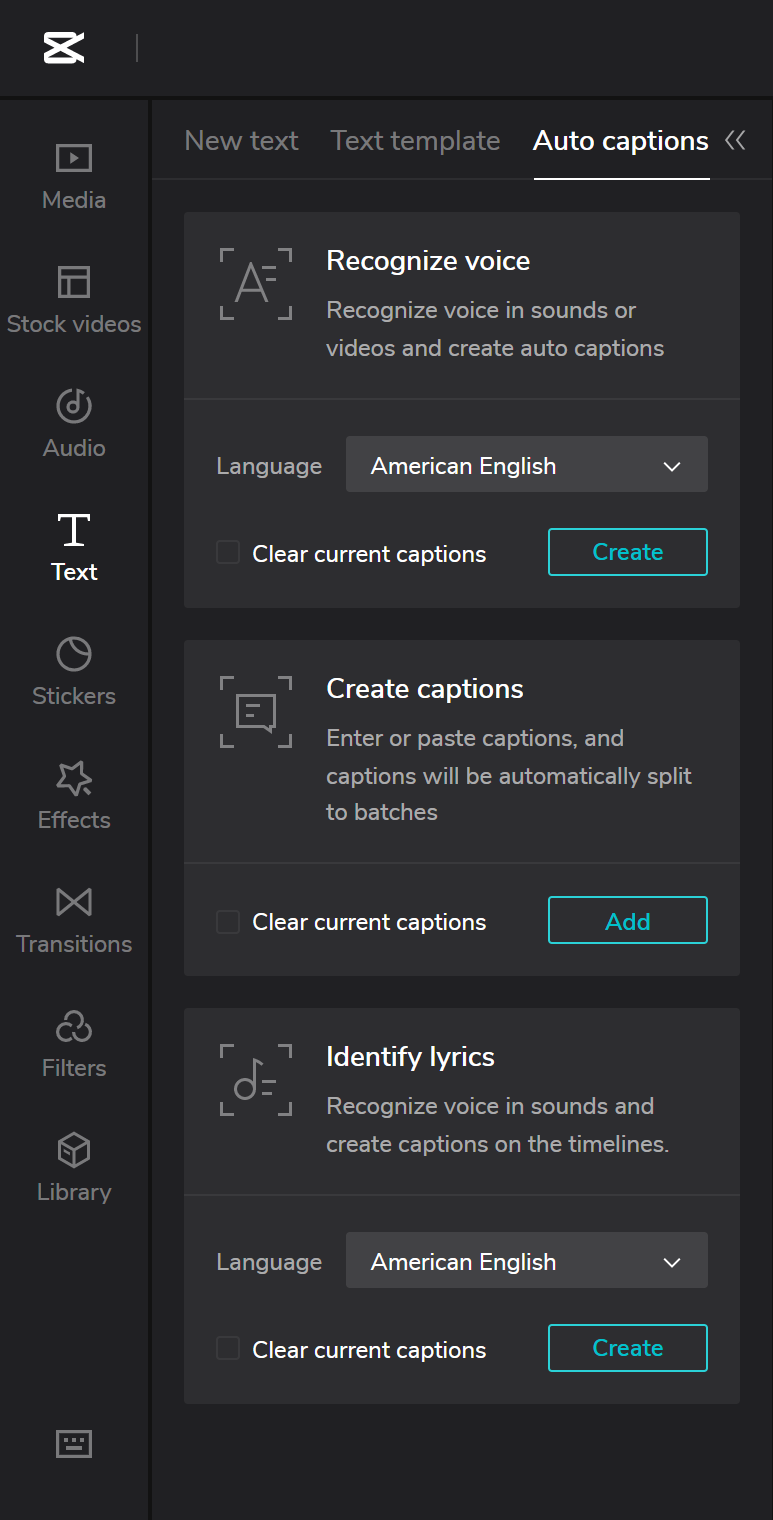773x1520 pixels.
Task: Expand the Identify lyrics Language dropdown
Action: coord(526,1261)
